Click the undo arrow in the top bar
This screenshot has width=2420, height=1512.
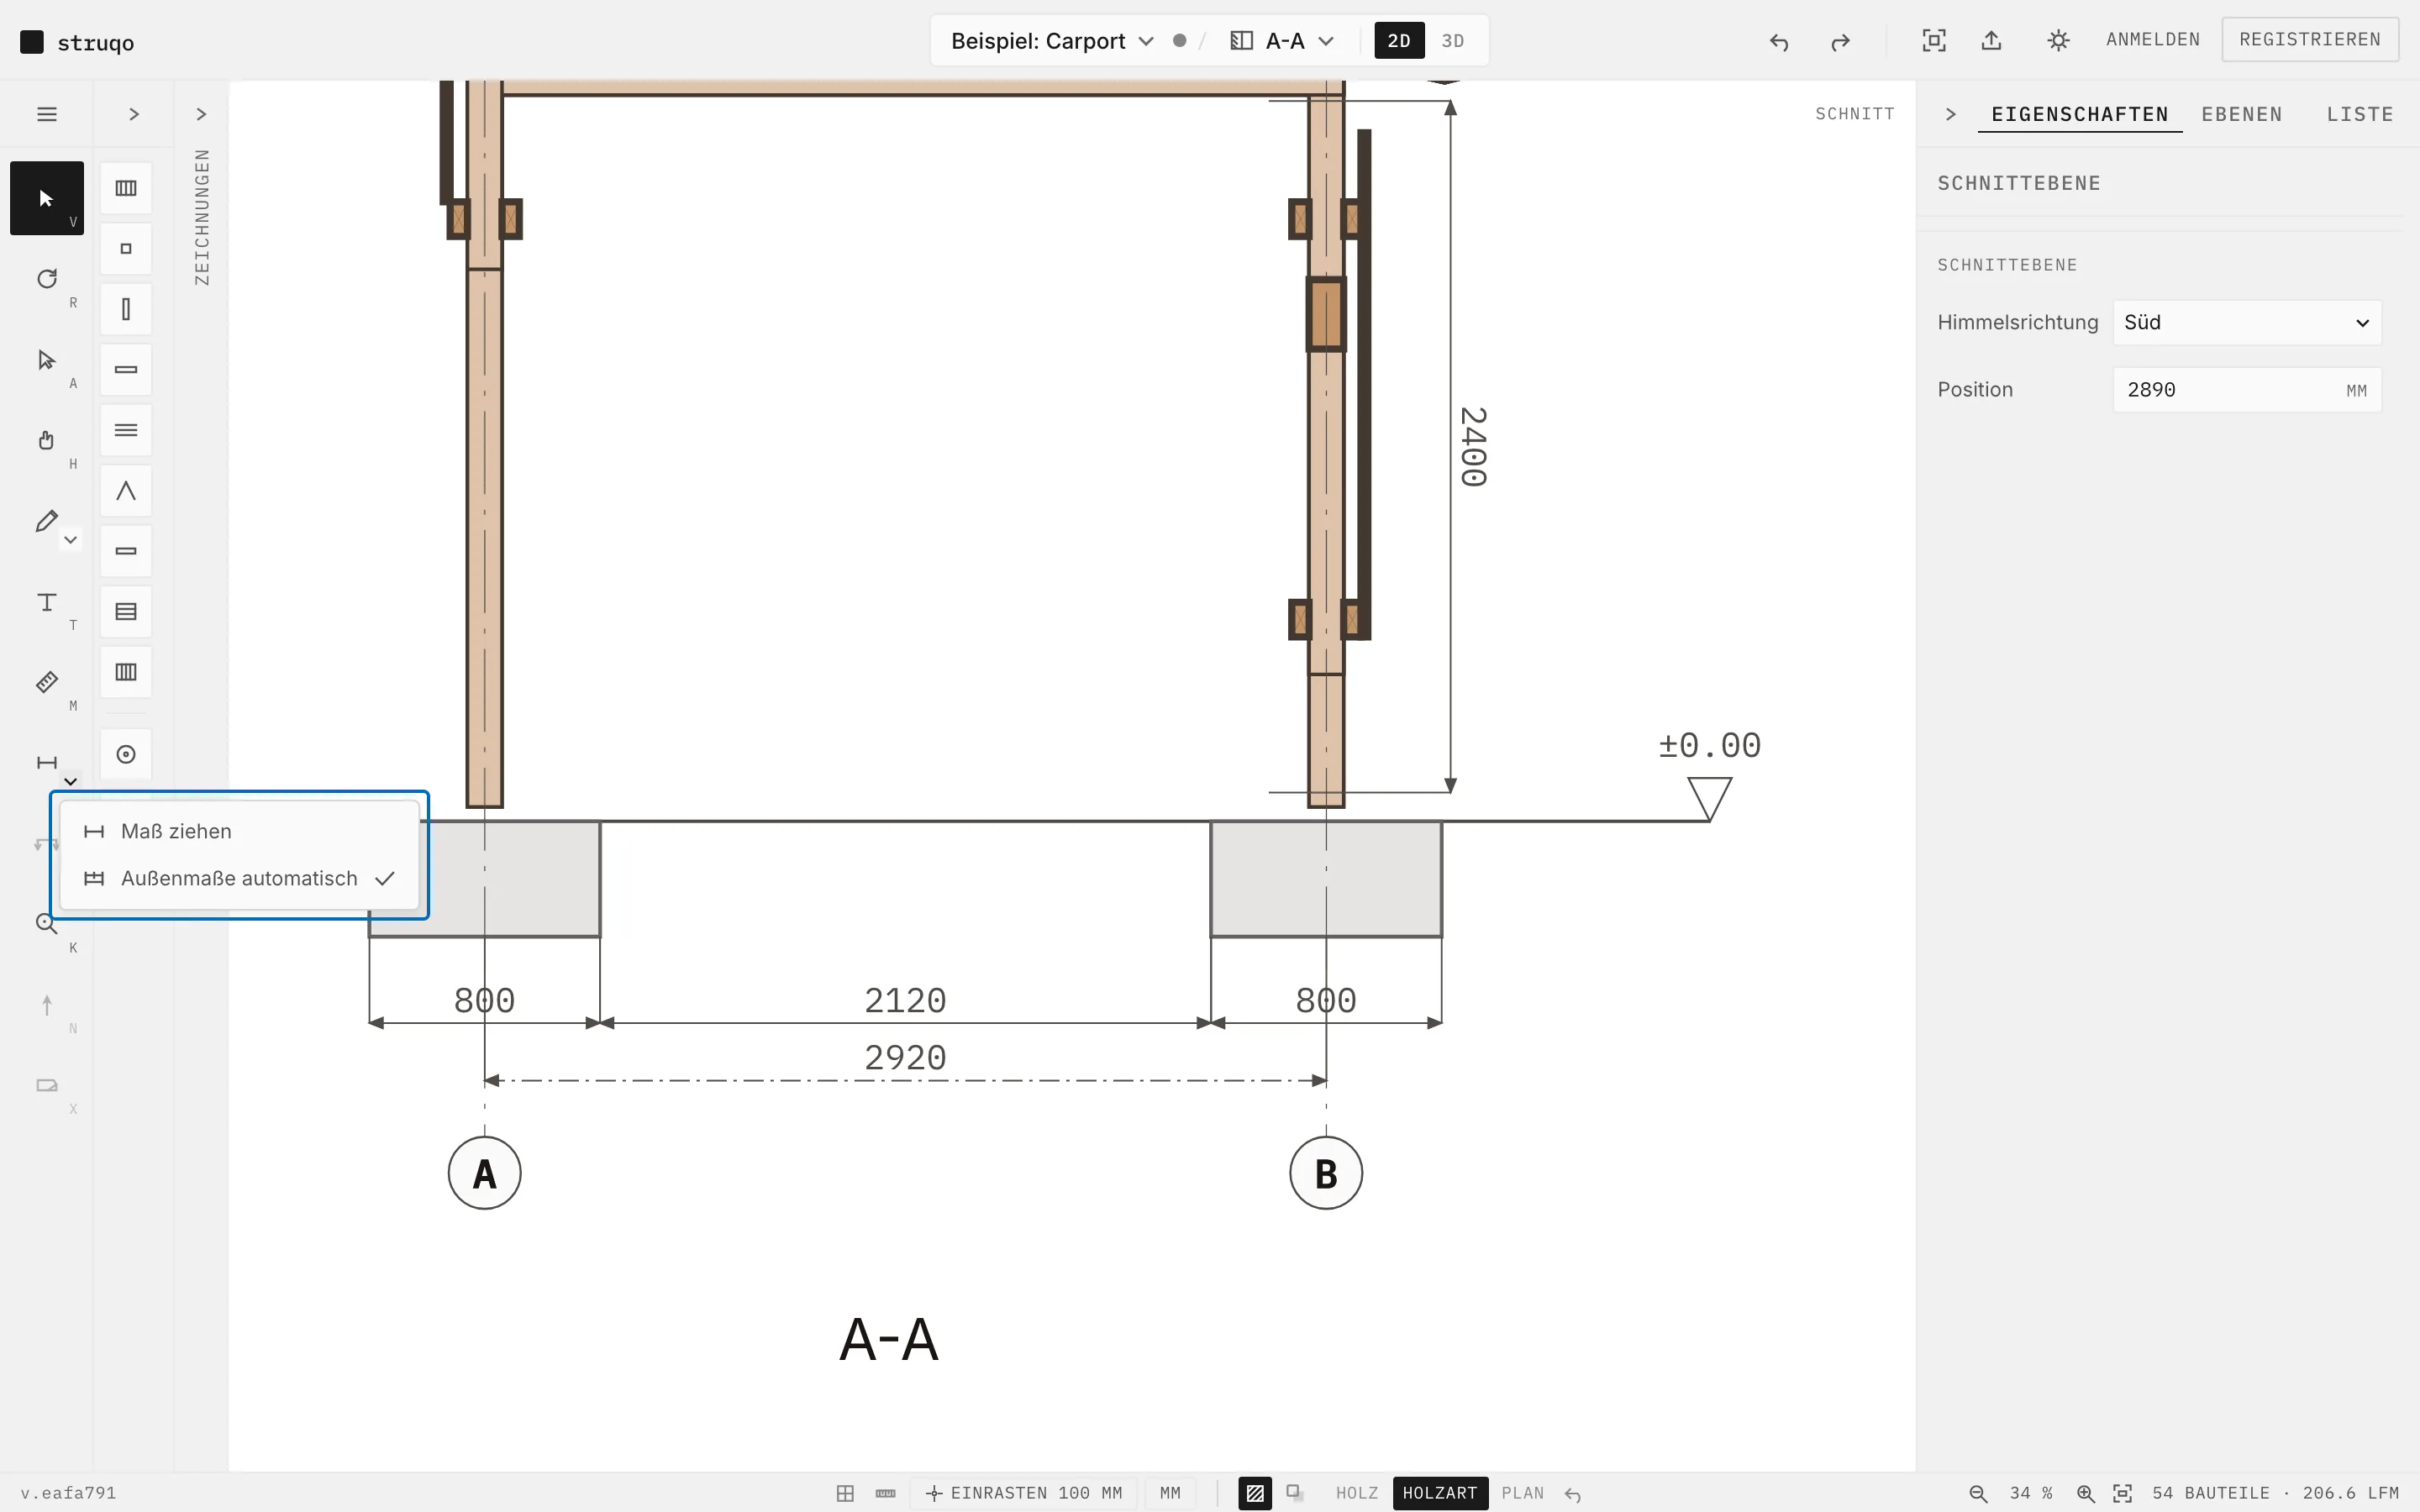(x=1778, y=41)
